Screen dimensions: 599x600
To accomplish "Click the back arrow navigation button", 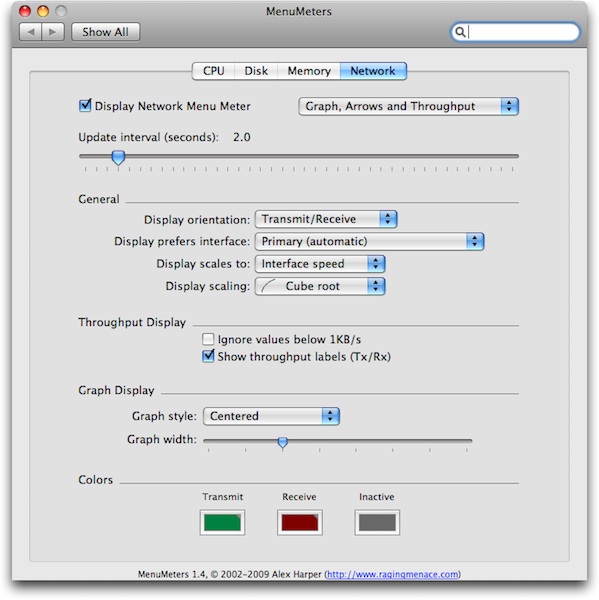I will pyautogui.click(x=31, y=32).
